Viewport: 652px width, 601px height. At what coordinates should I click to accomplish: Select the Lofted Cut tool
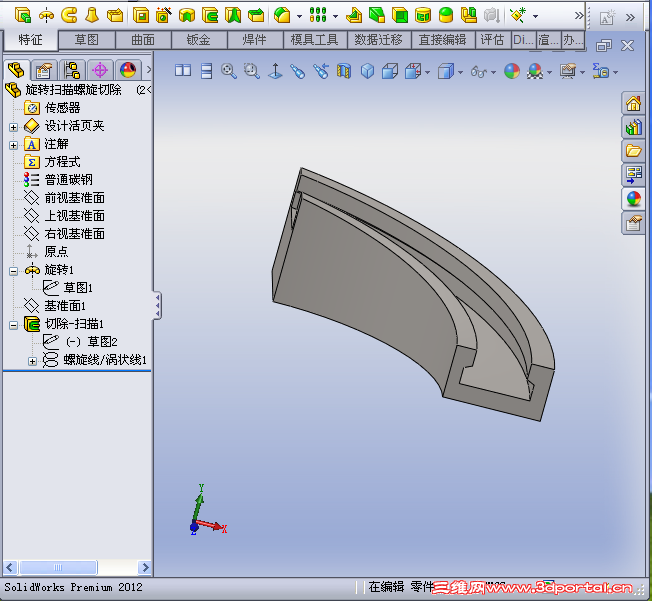233,15
